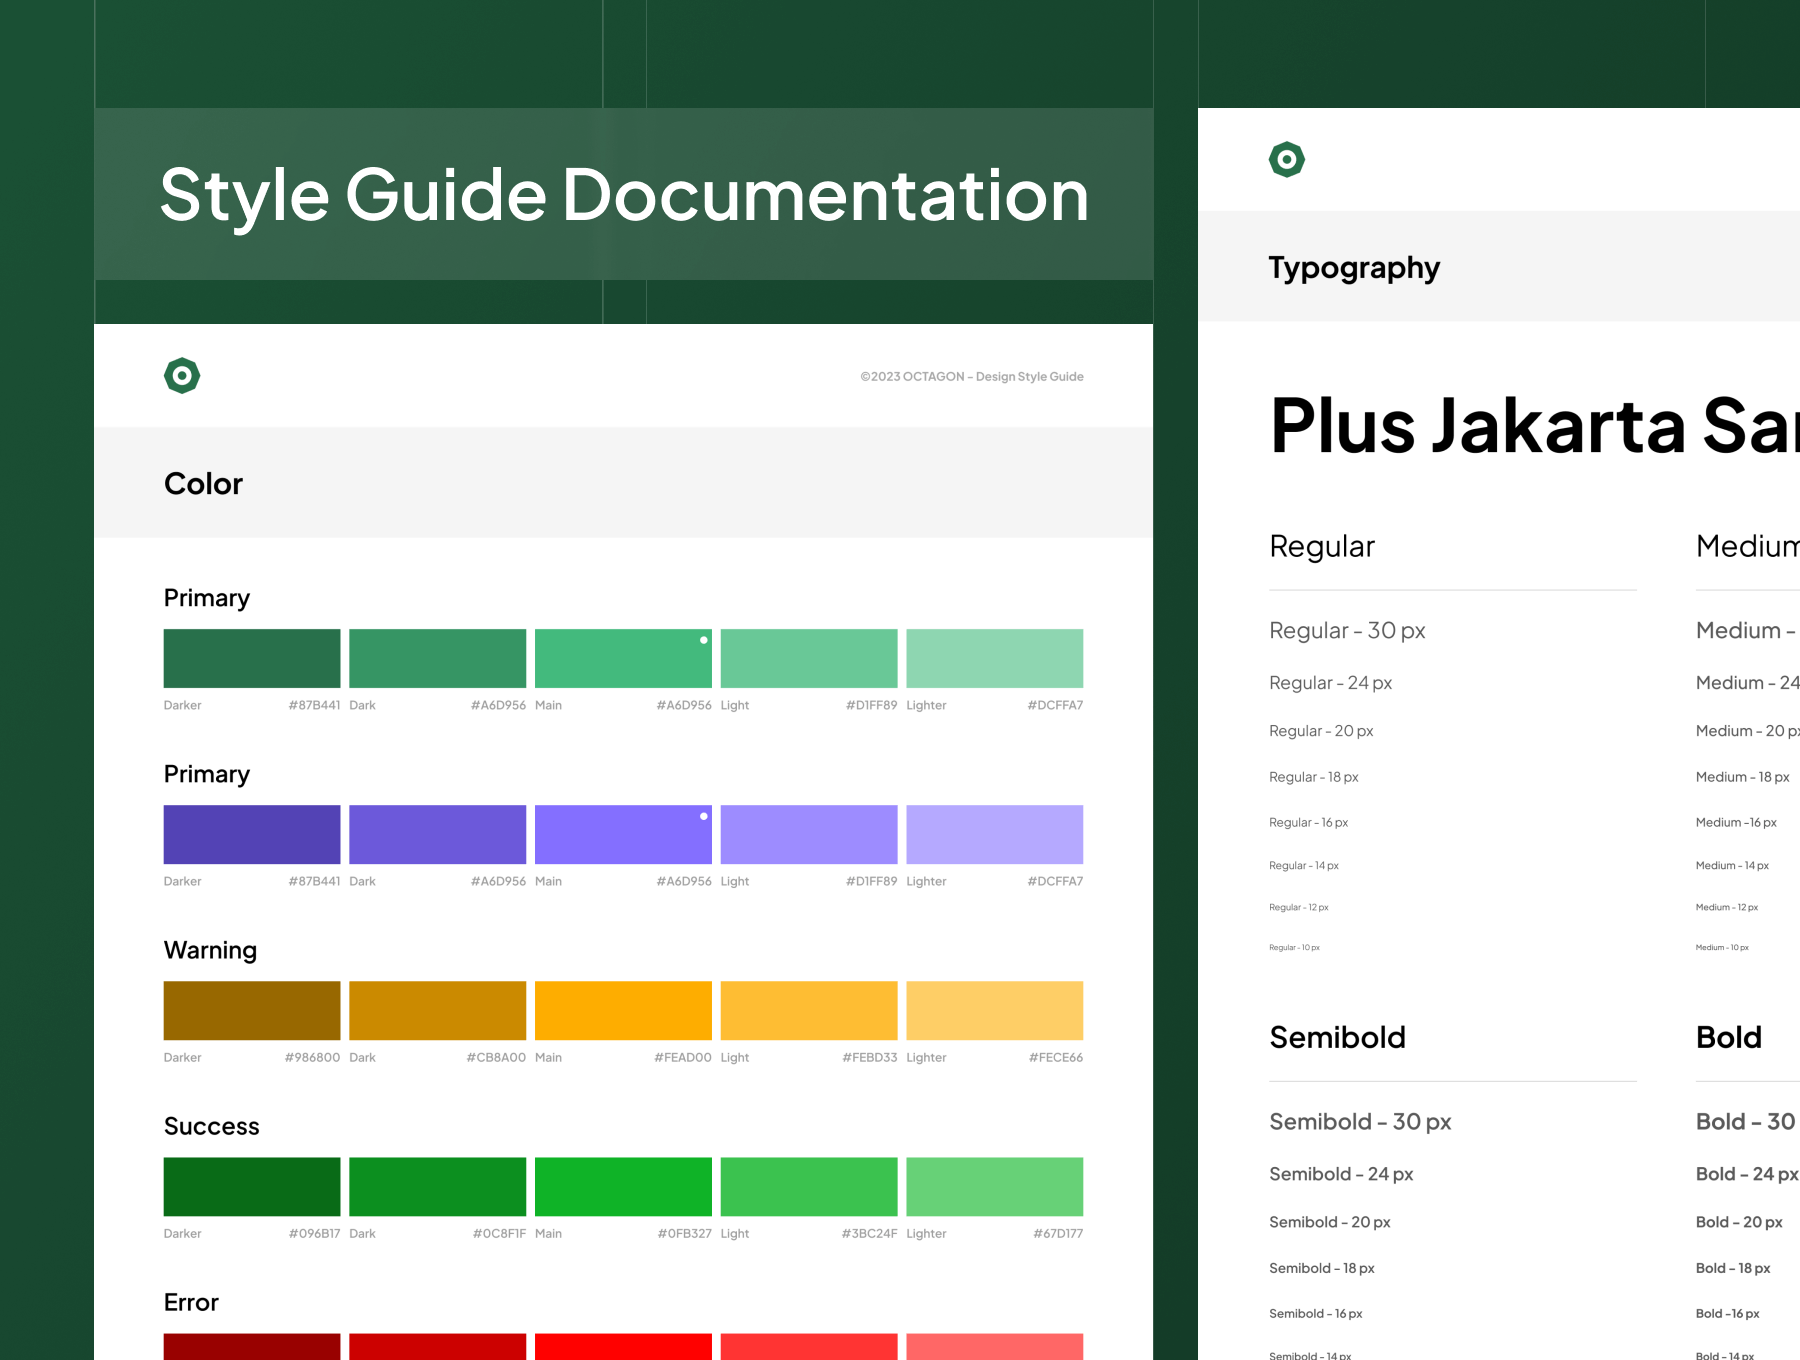
Task: Click the Octagon logo above the Typography heading
Action: pos(1286,160)
